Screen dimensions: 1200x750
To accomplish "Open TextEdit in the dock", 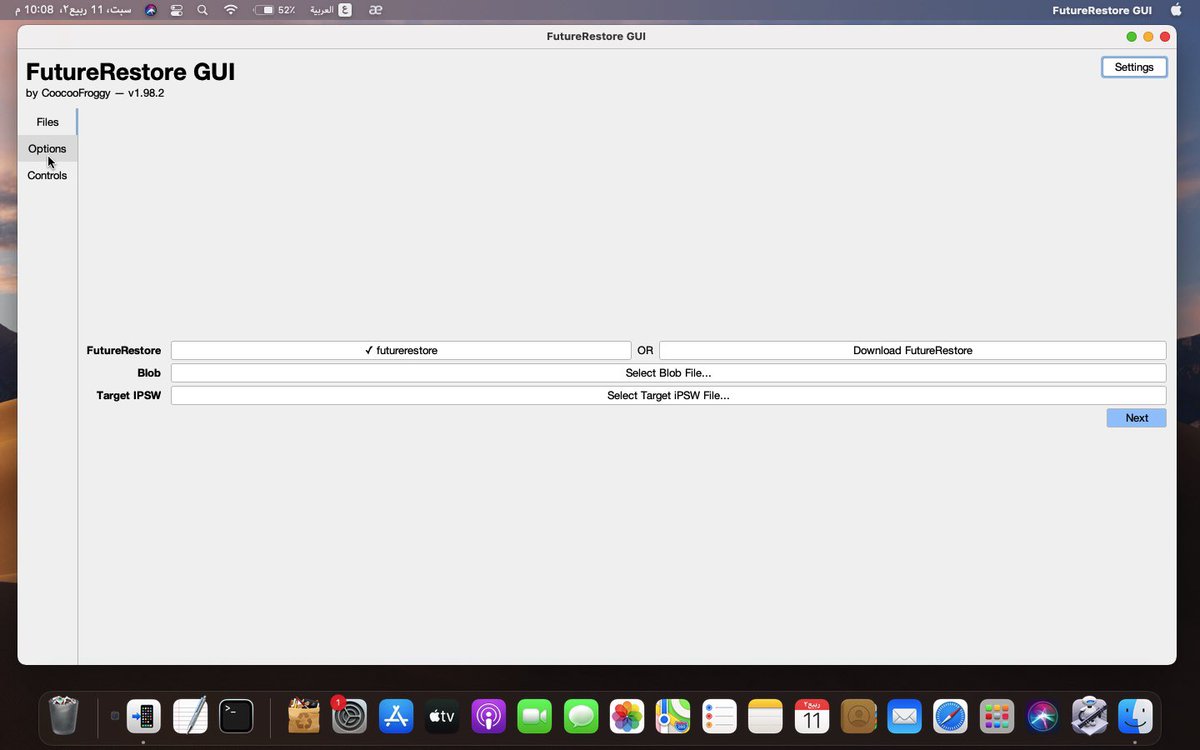I will tap(190, 716).
